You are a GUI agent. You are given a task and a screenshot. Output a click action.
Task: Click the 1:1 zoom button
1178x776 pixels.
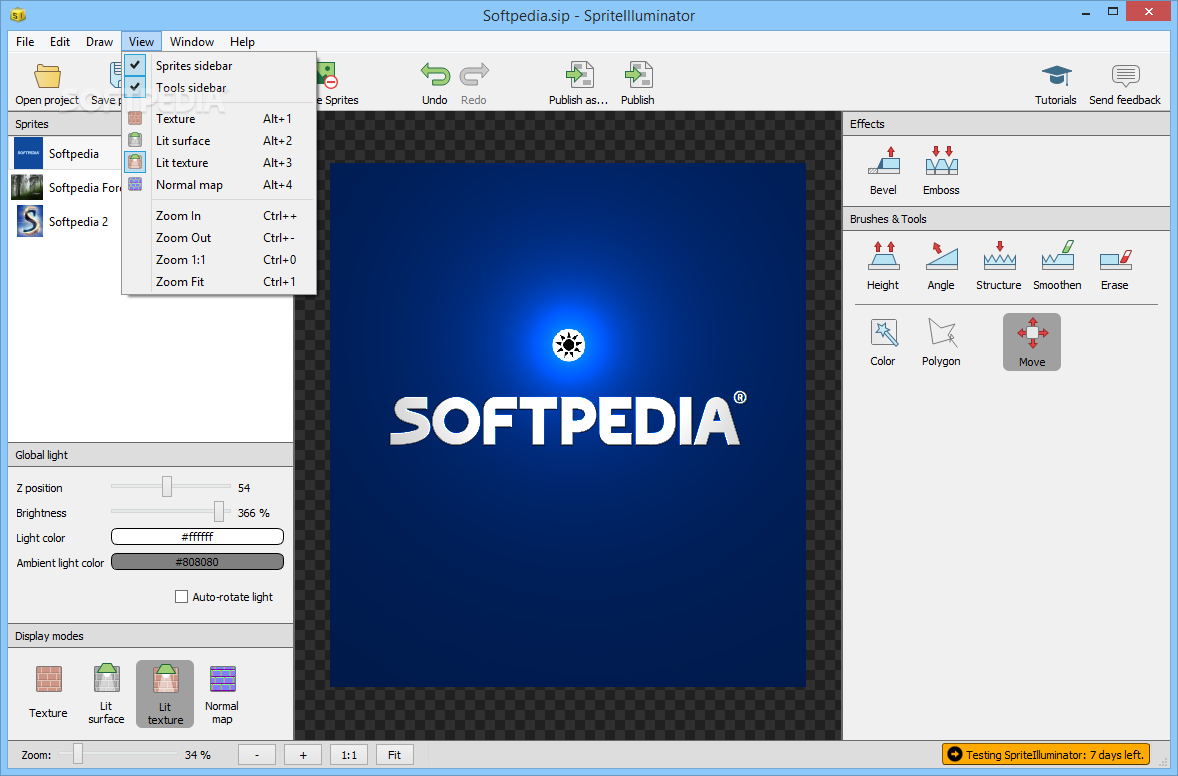click(349, 755)
